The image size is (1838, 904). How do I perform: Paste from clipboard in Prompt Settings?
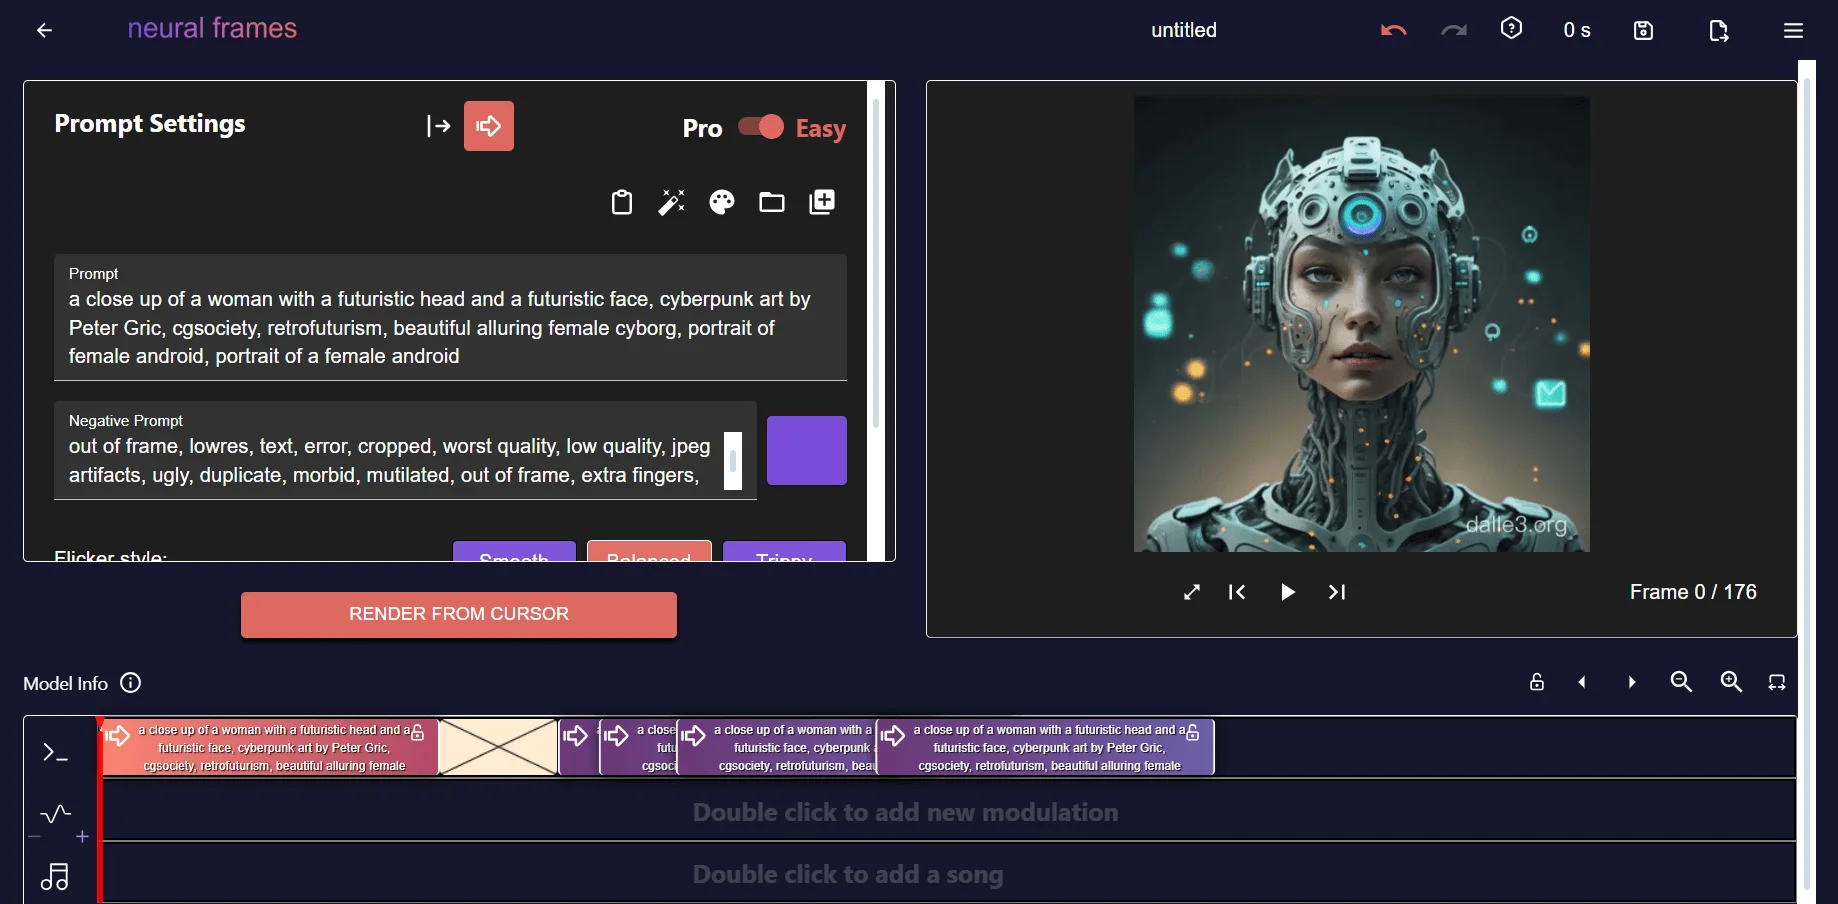pos(622,202)
